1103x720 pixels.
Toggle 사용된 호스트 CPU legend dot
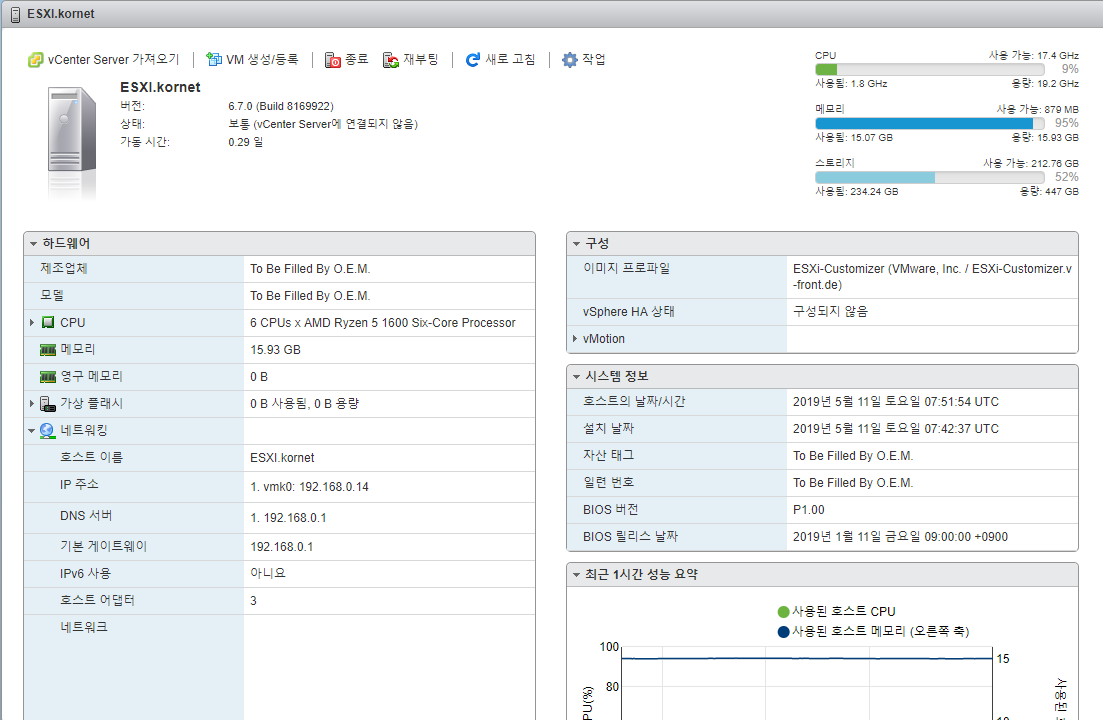point(784,612)
